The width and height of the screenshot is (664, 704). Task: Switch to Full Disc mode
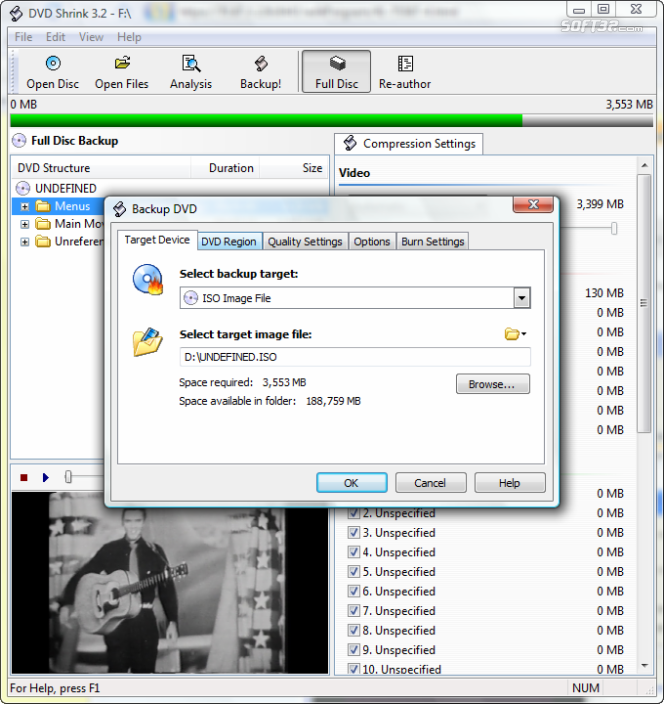click(336, 72)
